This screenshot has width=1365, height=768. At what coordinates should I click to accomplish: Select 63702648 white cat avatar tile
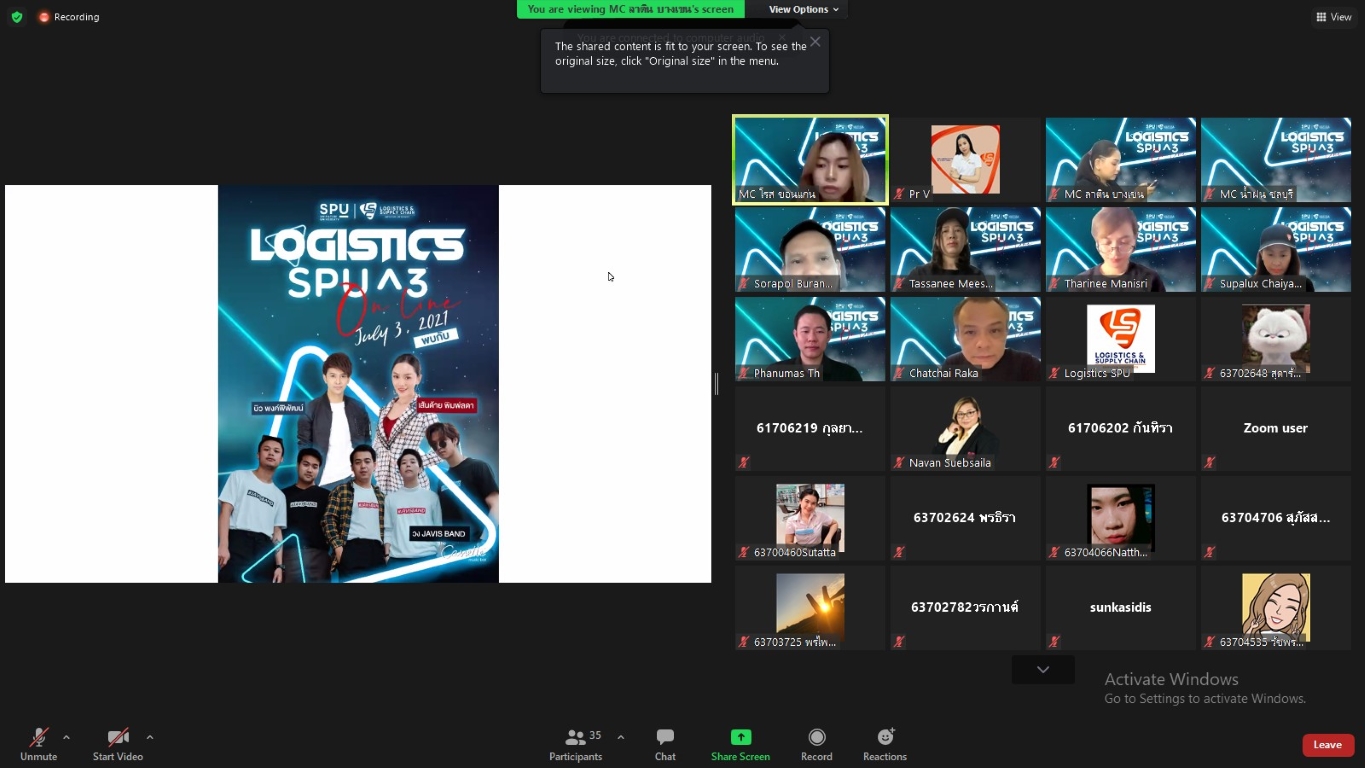(x=1276, y=339)
